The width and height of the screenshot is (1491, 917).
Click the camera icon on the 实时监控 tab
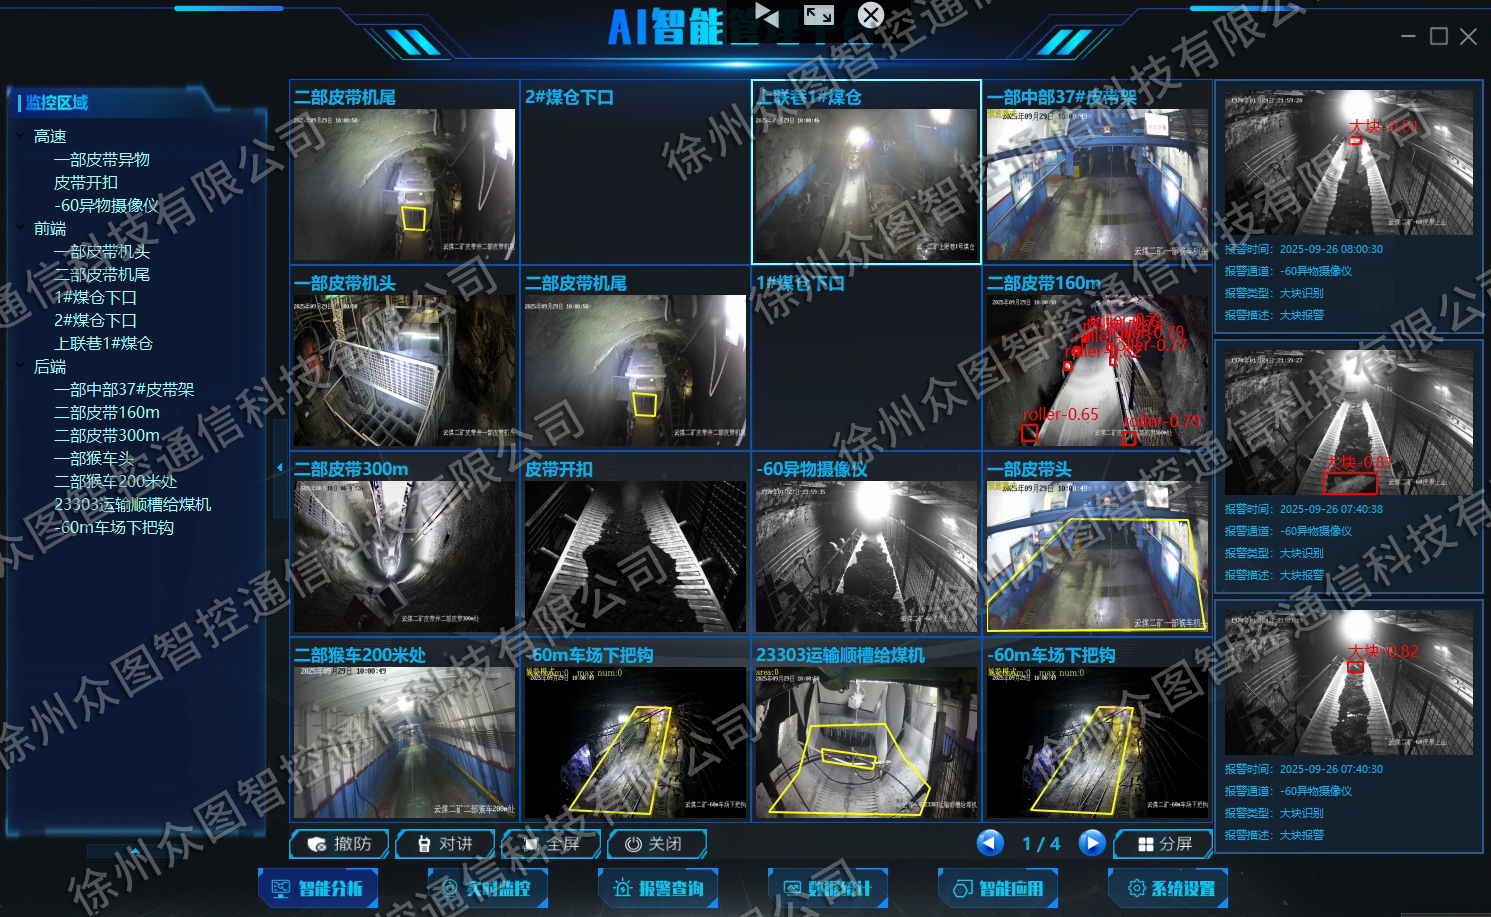tap(450, 888)
